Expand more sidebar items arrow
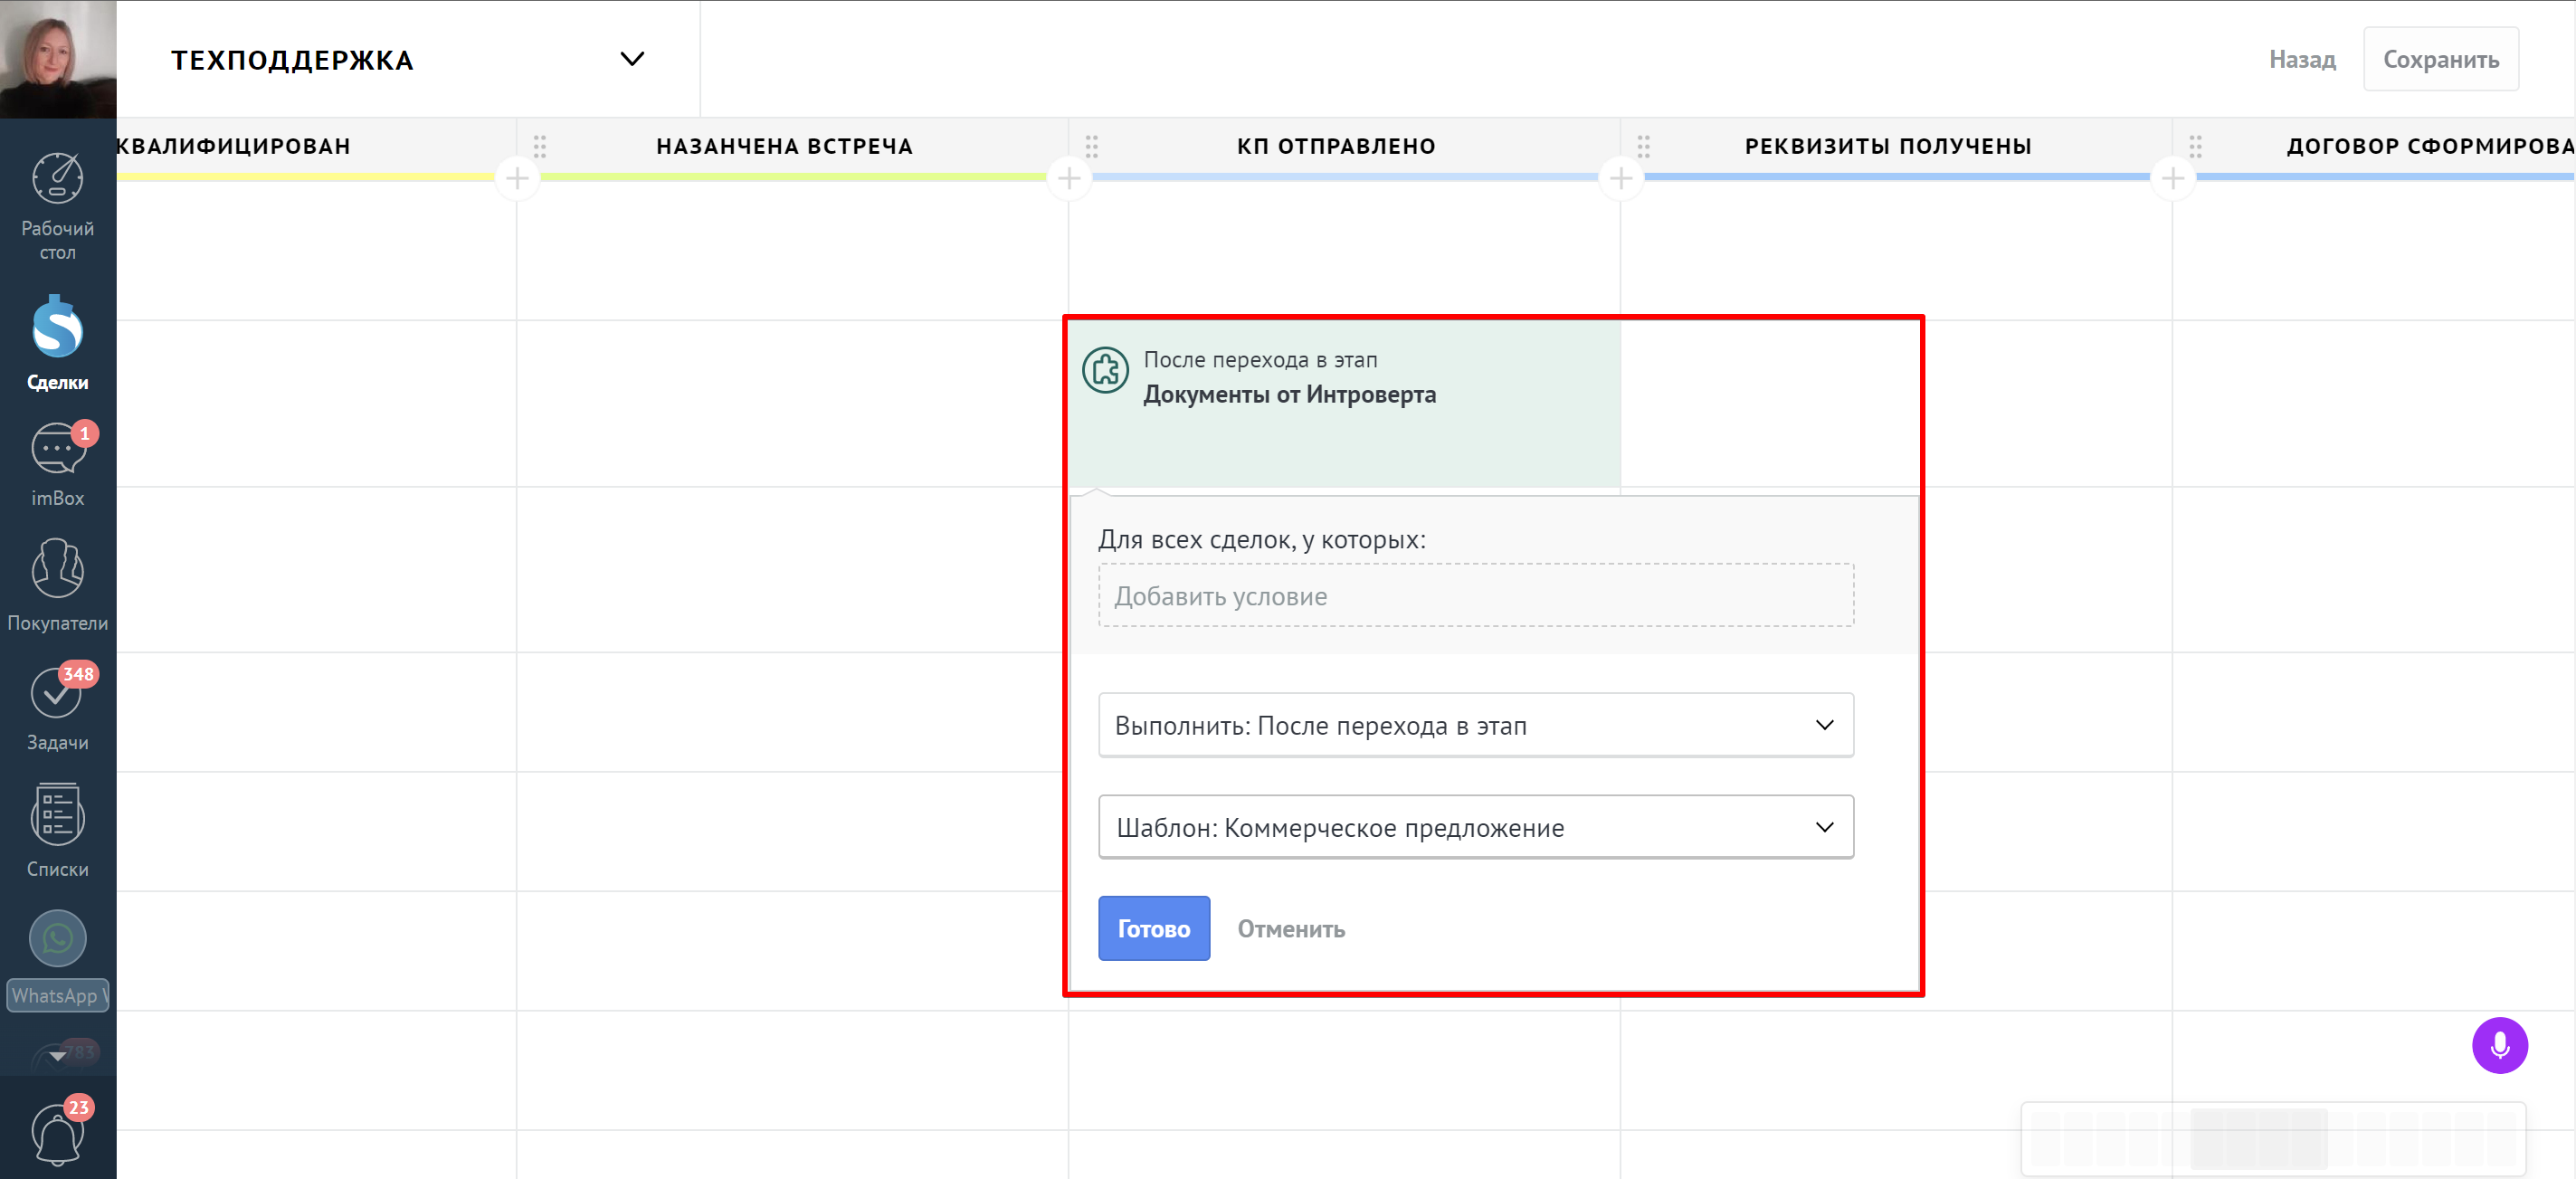Screen dimensions: 2576x1179 point(57,1055)
